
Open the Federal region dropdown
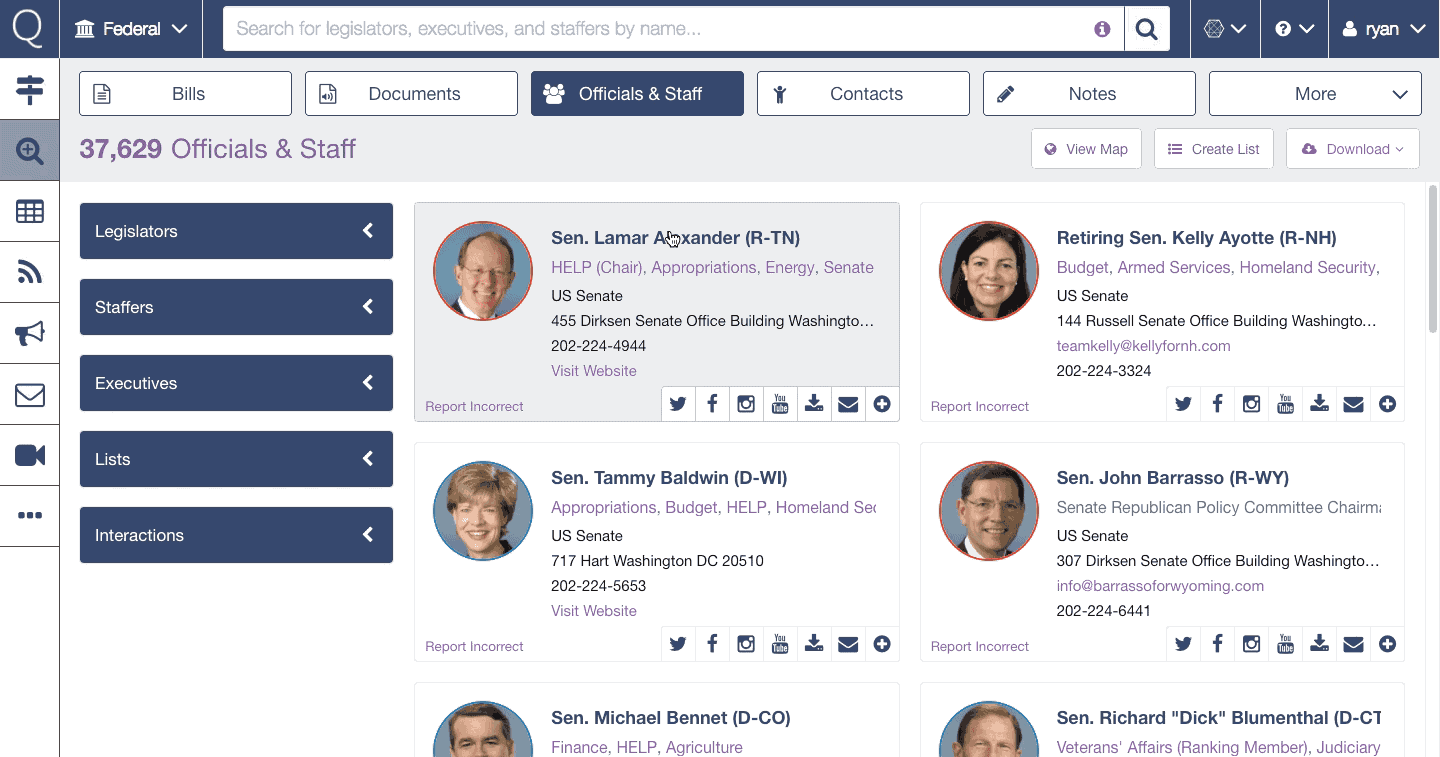tap(131, 29)
